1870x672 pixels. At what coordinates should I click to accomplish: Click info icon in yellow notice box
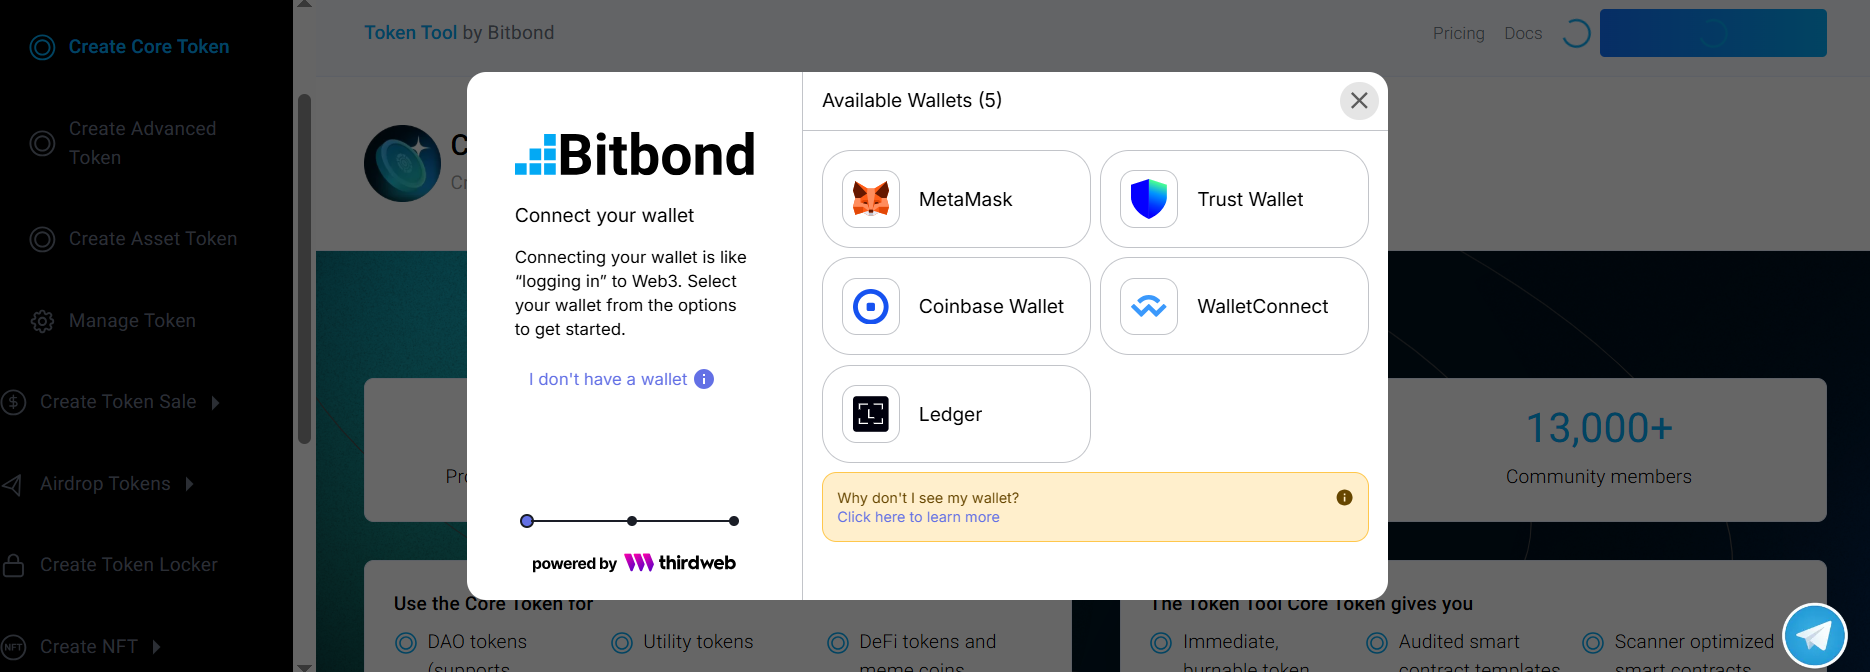pyautogui.click(x=1344, y=498)
